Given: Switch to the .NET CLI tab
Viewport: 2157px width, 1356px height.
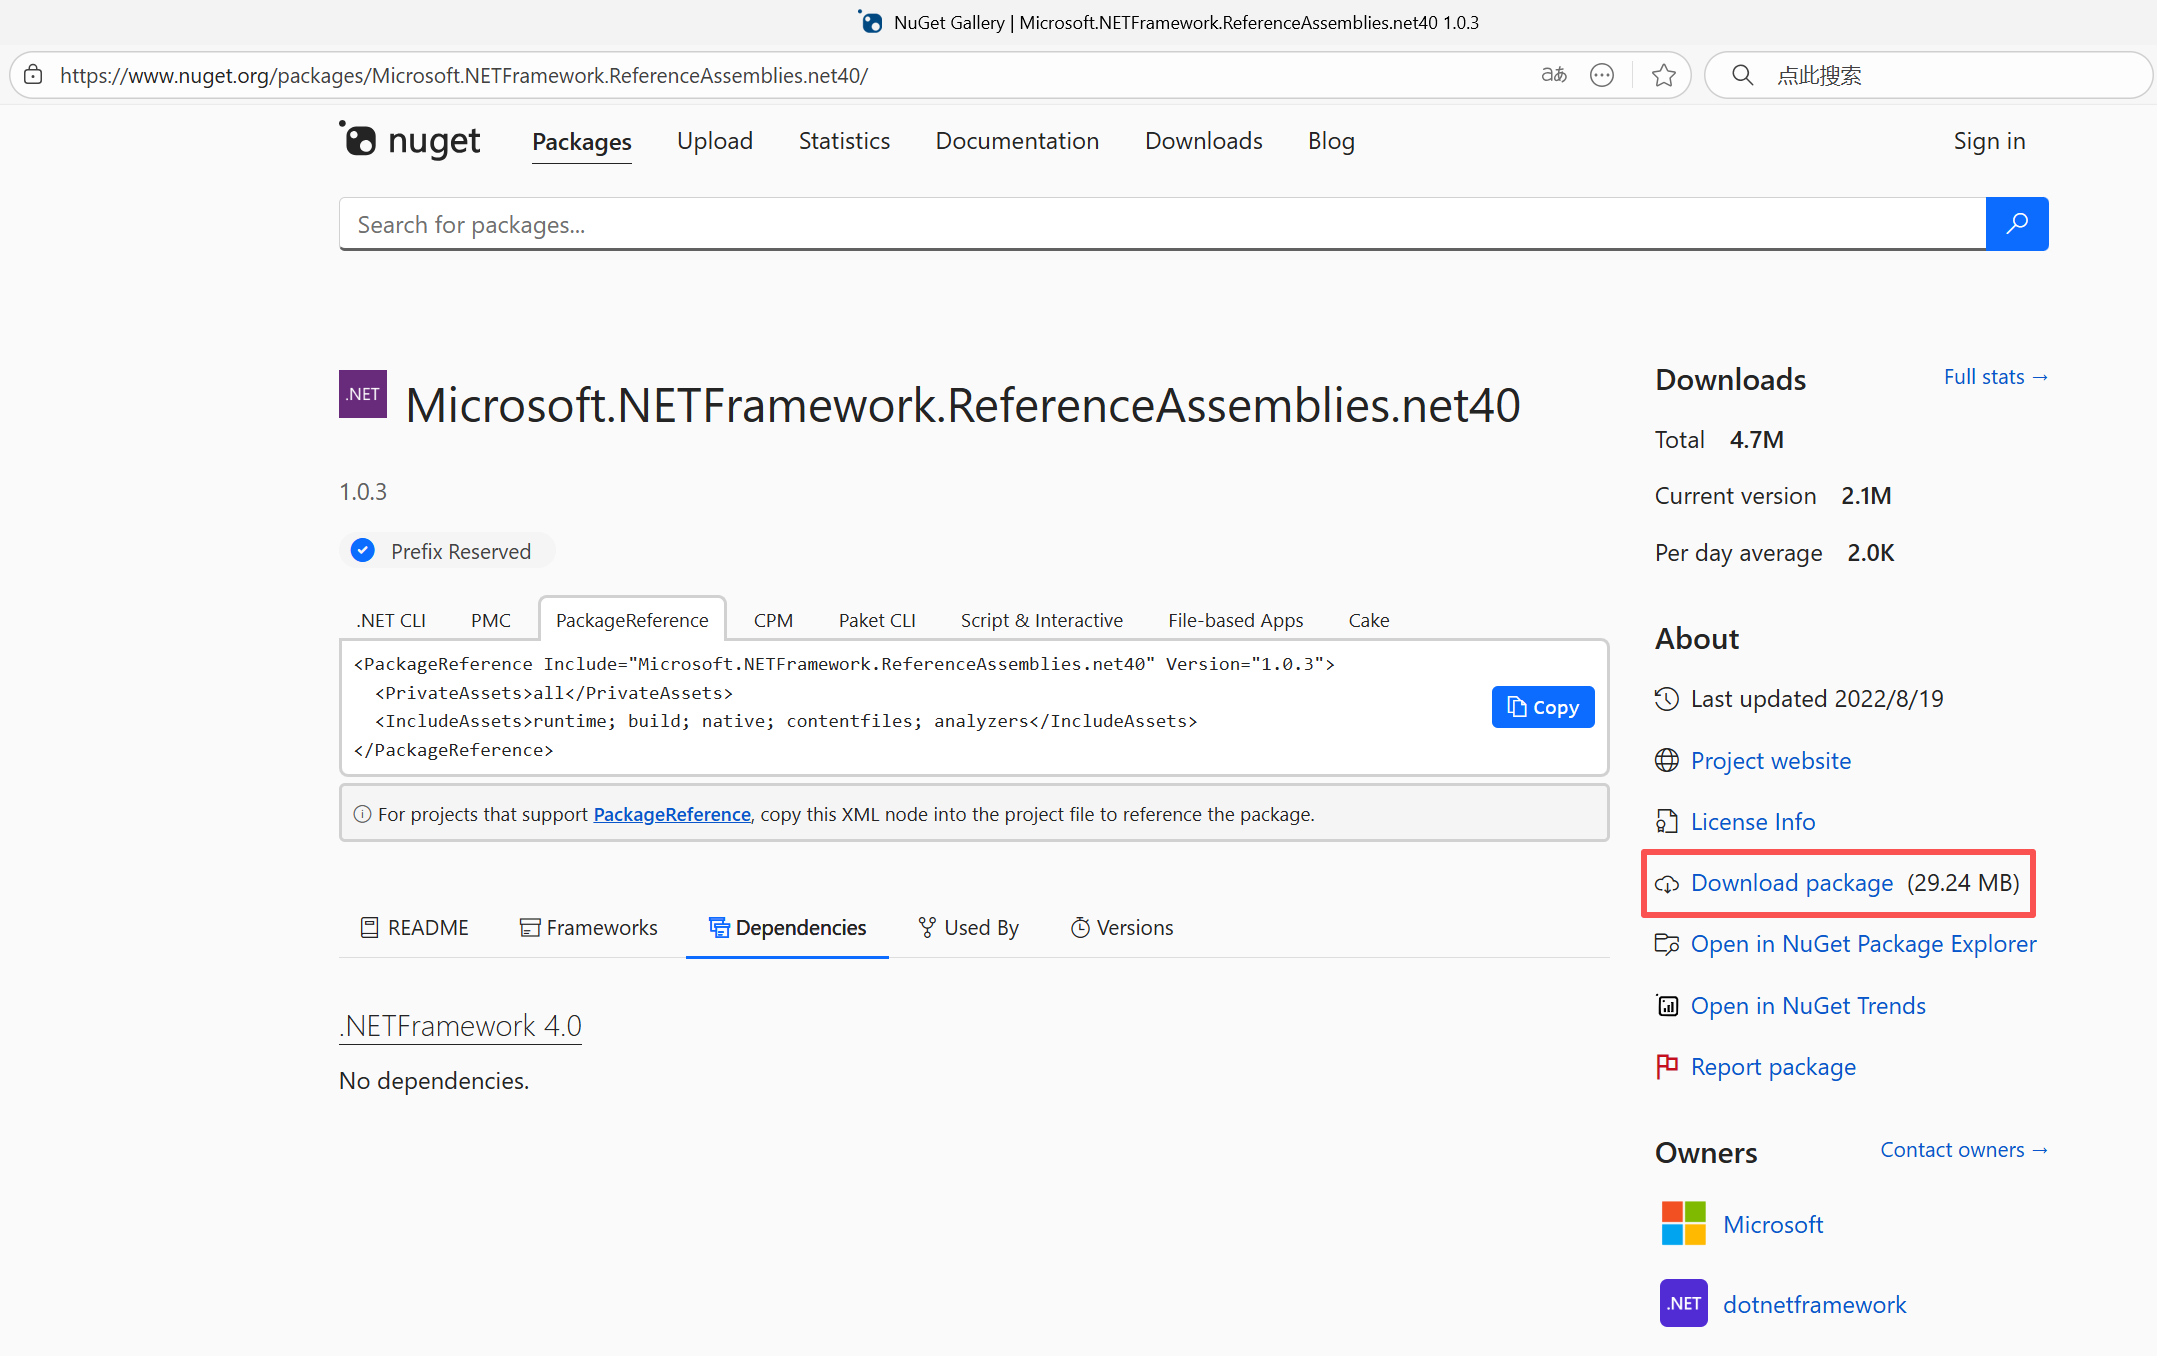Looking at the screenshot, I should (x=391, y=620).
